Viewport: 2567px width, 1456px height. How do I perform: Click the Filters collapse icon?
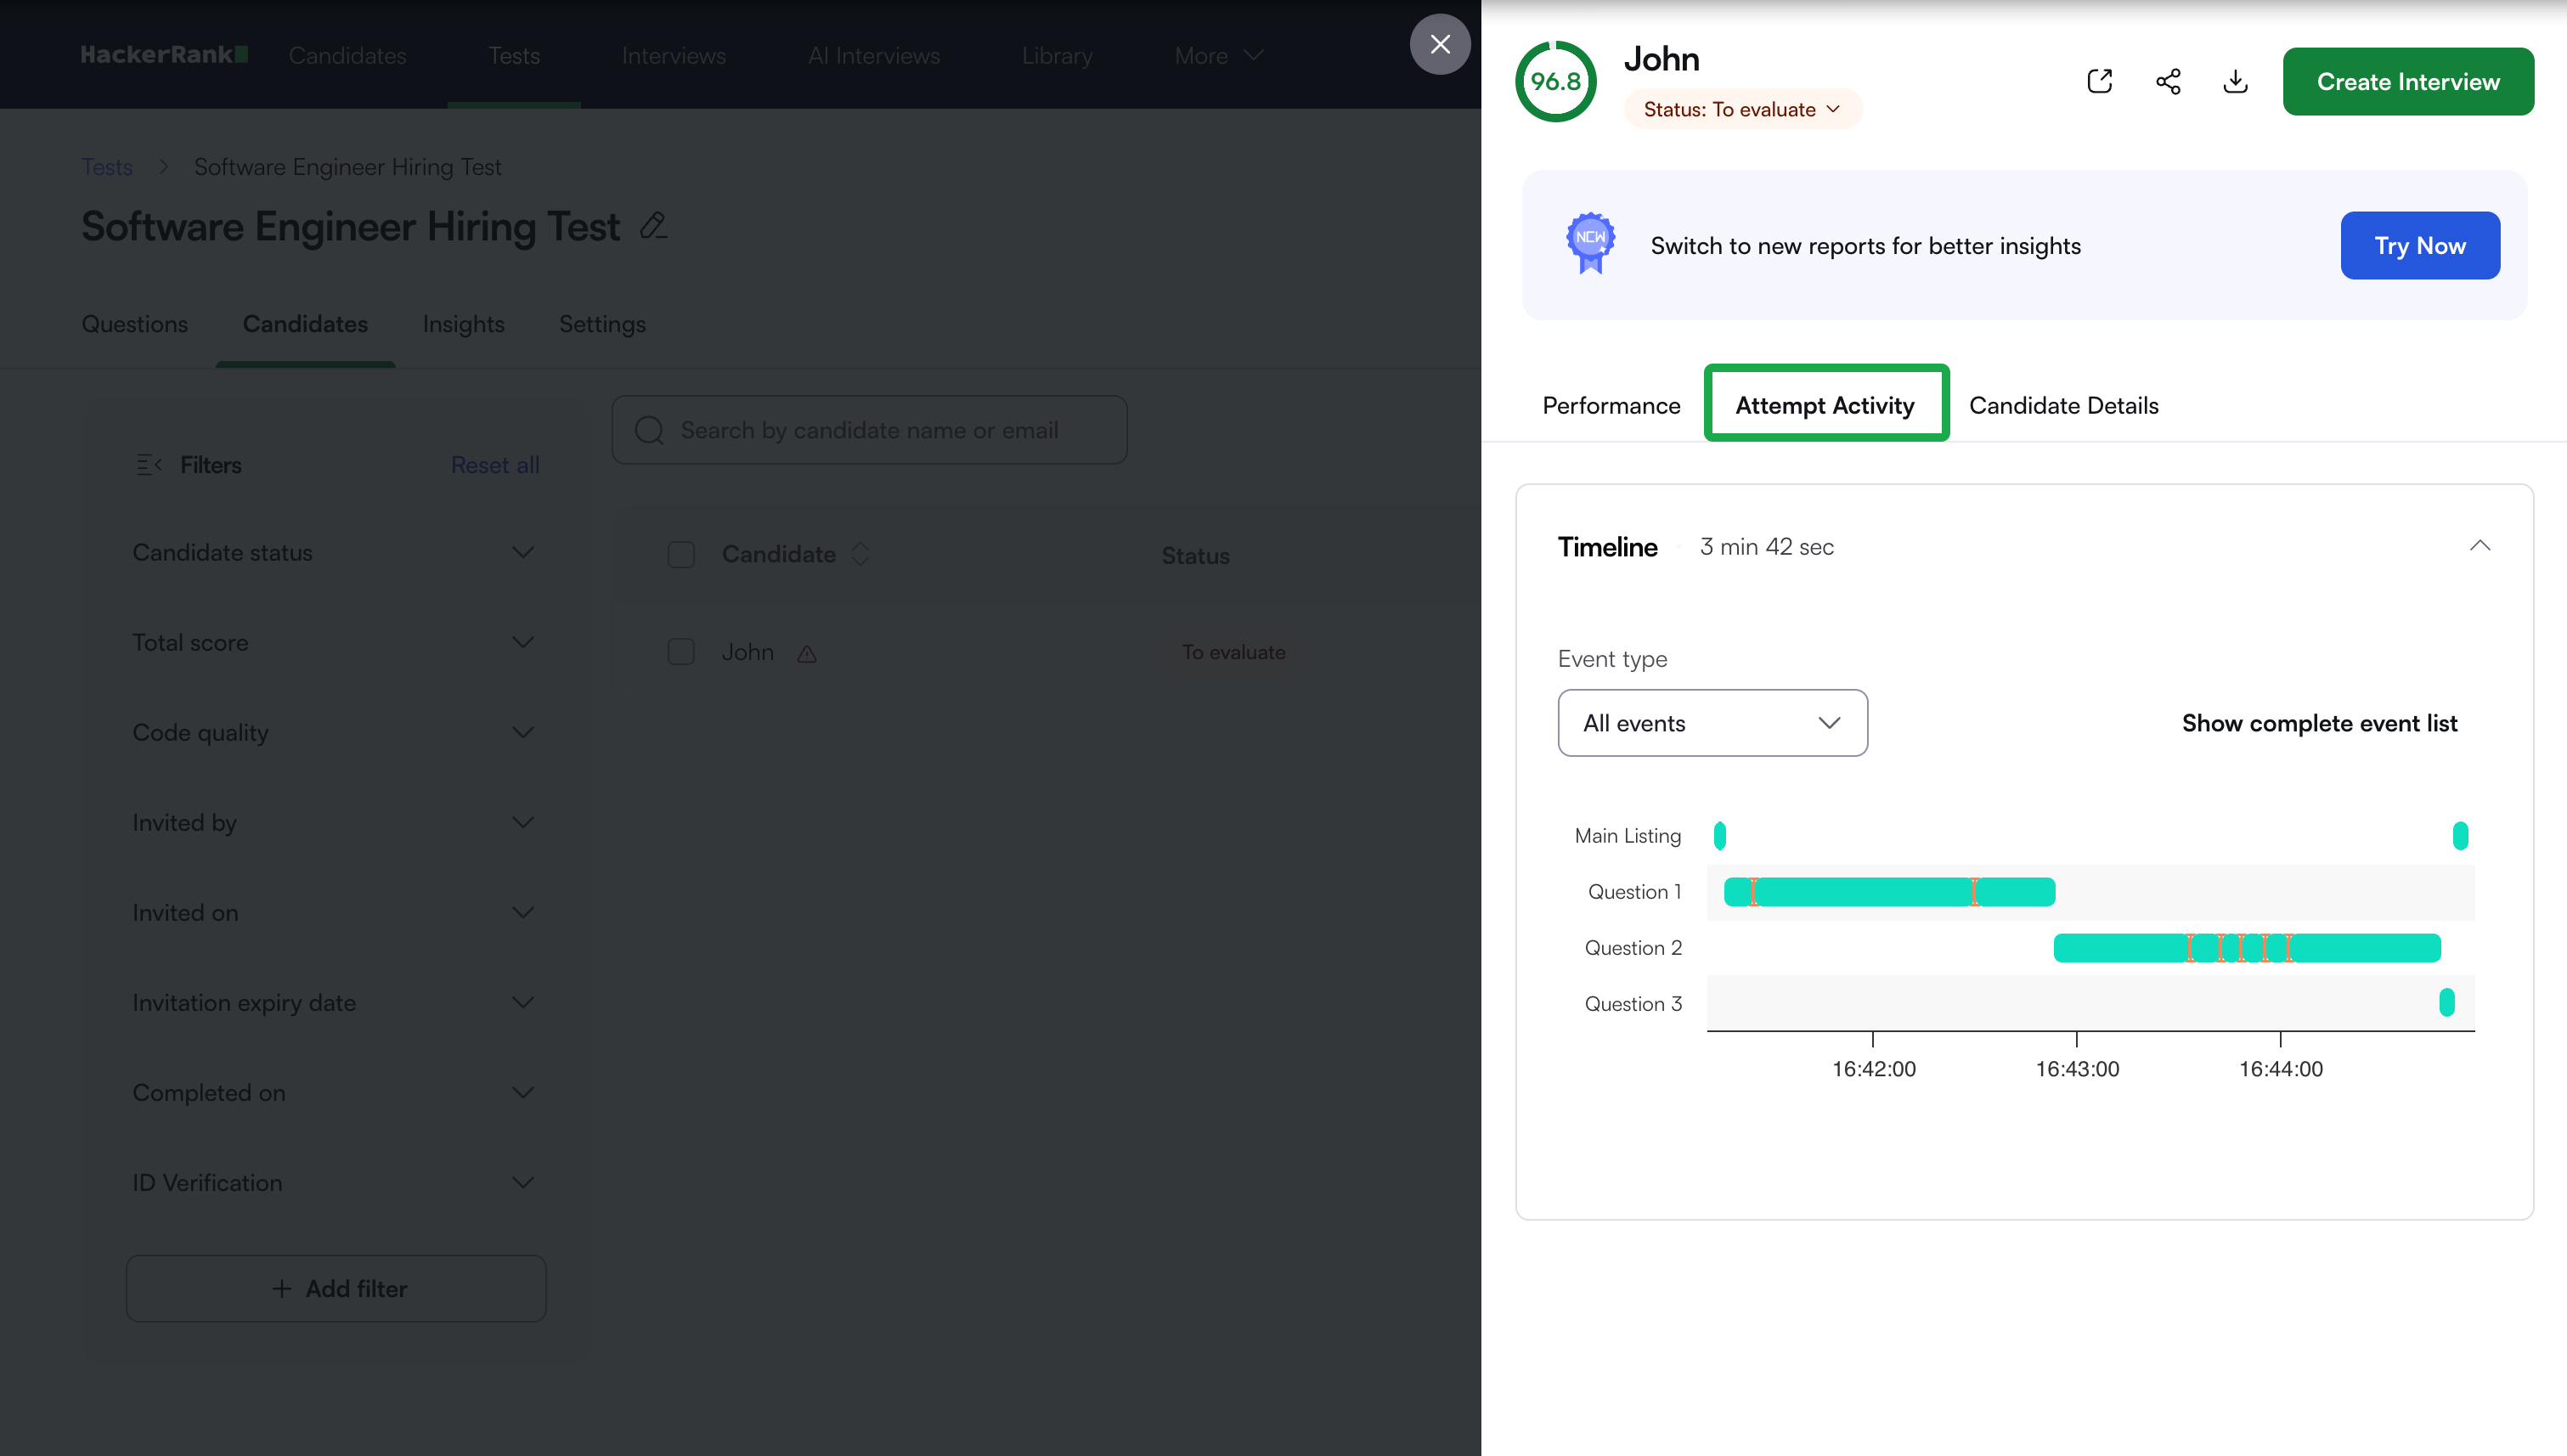point(148,465)
